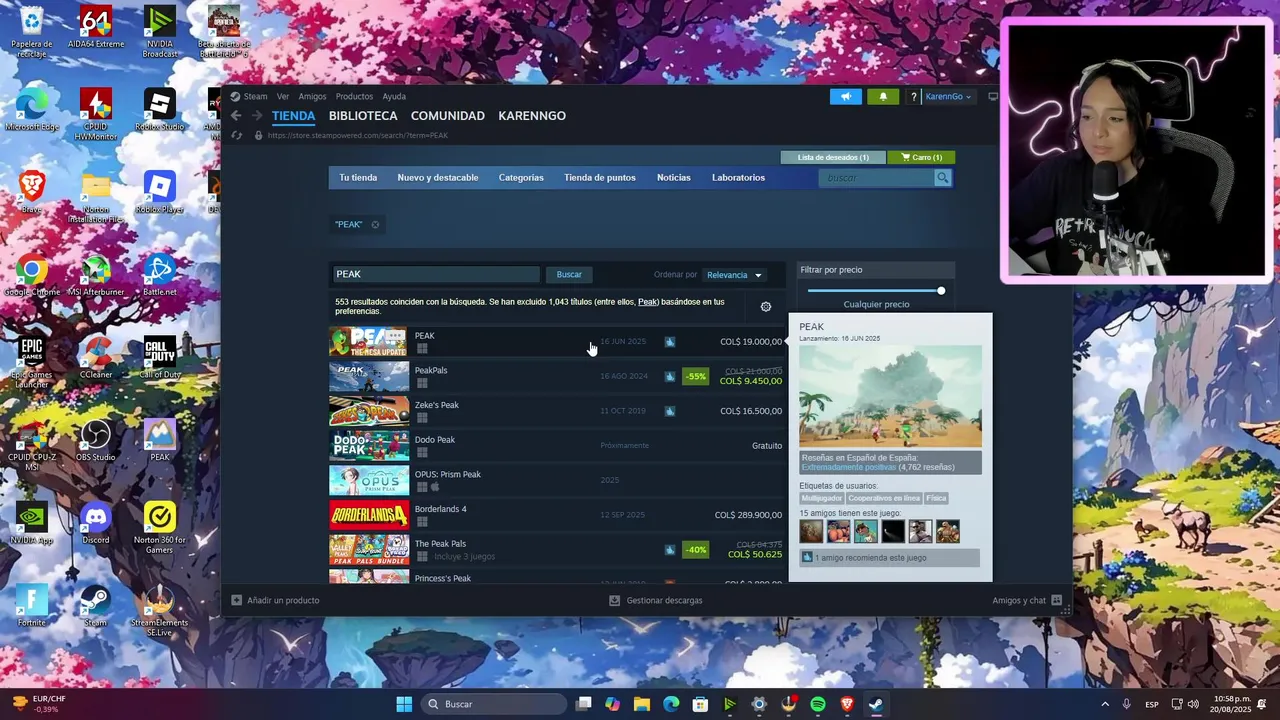This screenshot has height=720, width=1280.
Task: Go back with Steam's back arrow
Action: click(x=236, y=116)
